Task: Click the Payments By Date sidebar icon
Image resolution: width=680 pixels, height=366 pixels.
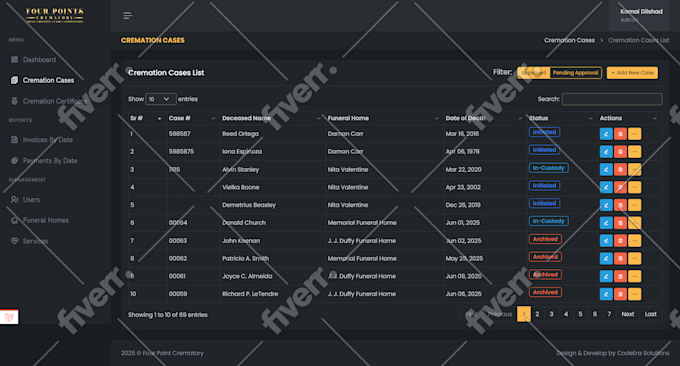Action: click(14, 160)
